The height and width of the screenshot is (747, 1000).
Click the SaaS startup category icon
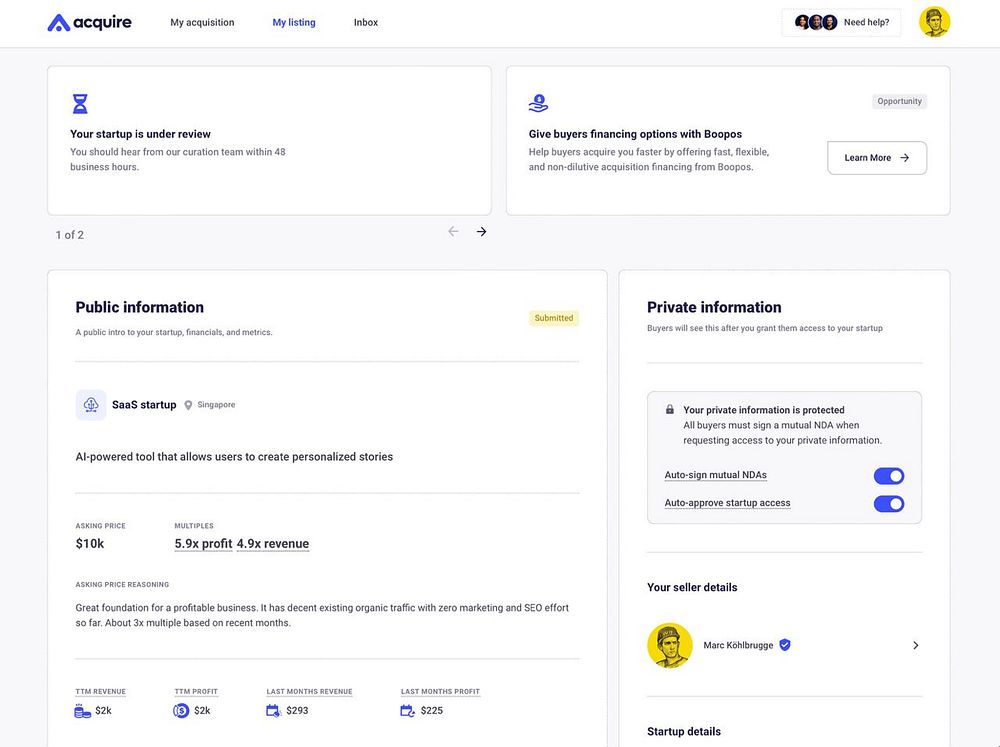(x=91, y=405)
